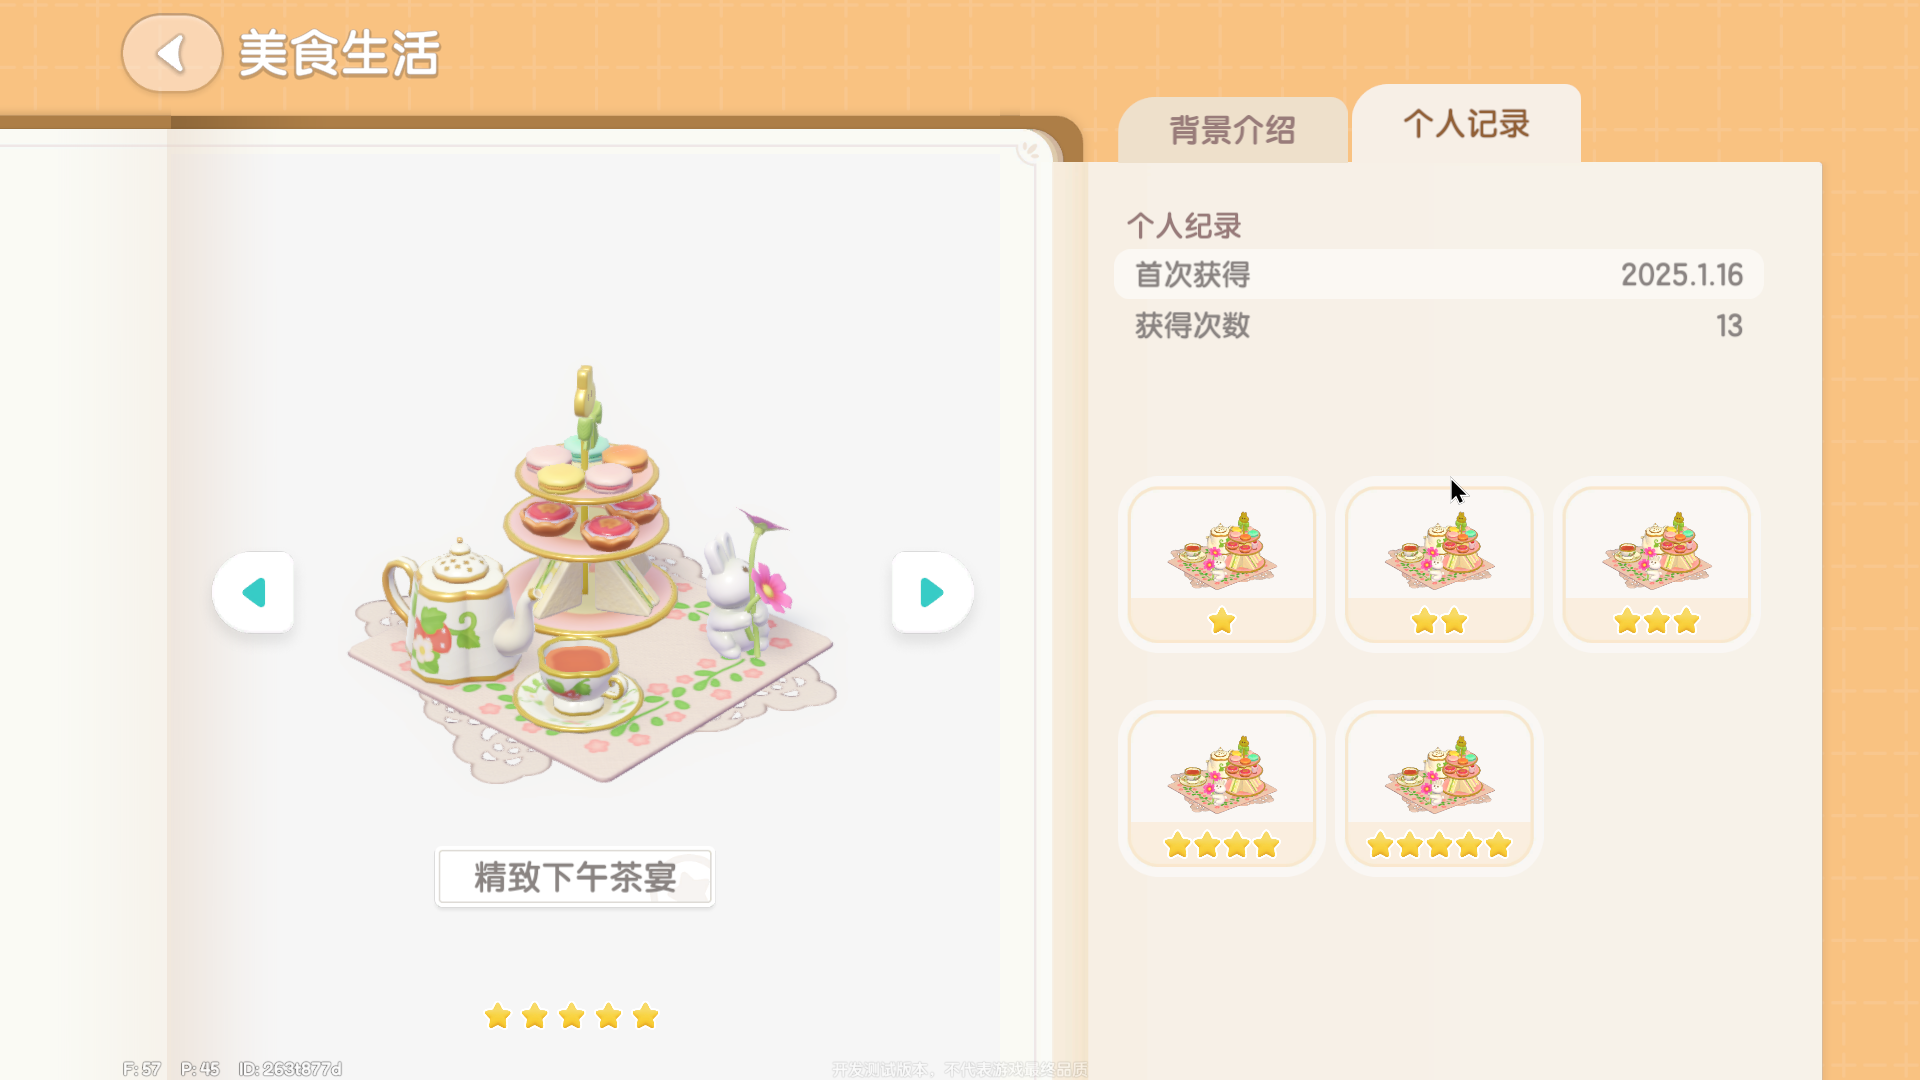Click the 精致下午茶宴 name label
The width and height of the screenshot is (1920, 1080).
[x=575, y=877]
